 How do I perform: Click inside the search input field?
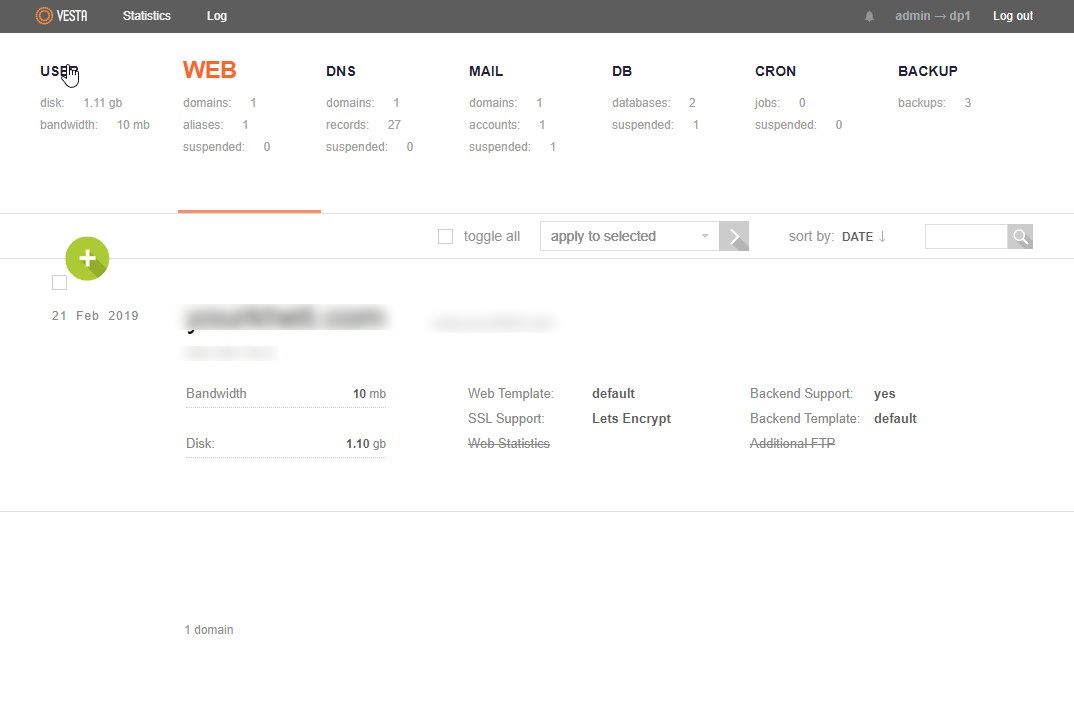pyautogui.click(x=965, y=236)
